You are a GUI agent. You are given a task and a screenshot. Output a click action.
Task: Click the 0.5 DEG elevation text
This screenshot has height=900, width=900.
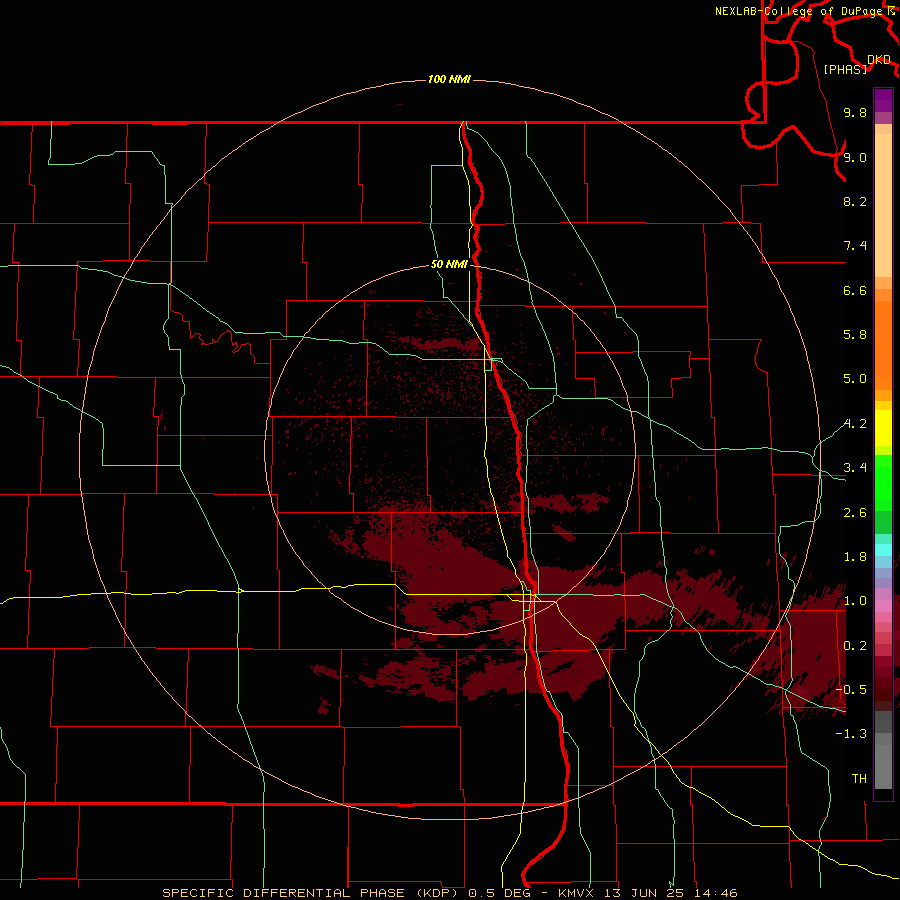click(x=498, y=893)
